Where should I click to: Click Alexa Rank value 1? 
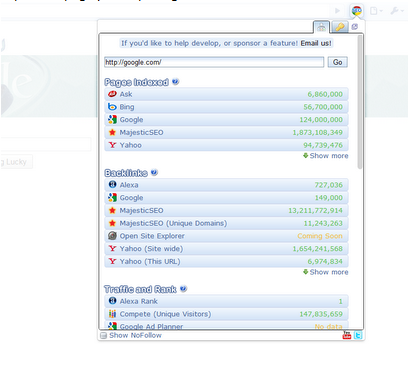click(x=341, y=301)
